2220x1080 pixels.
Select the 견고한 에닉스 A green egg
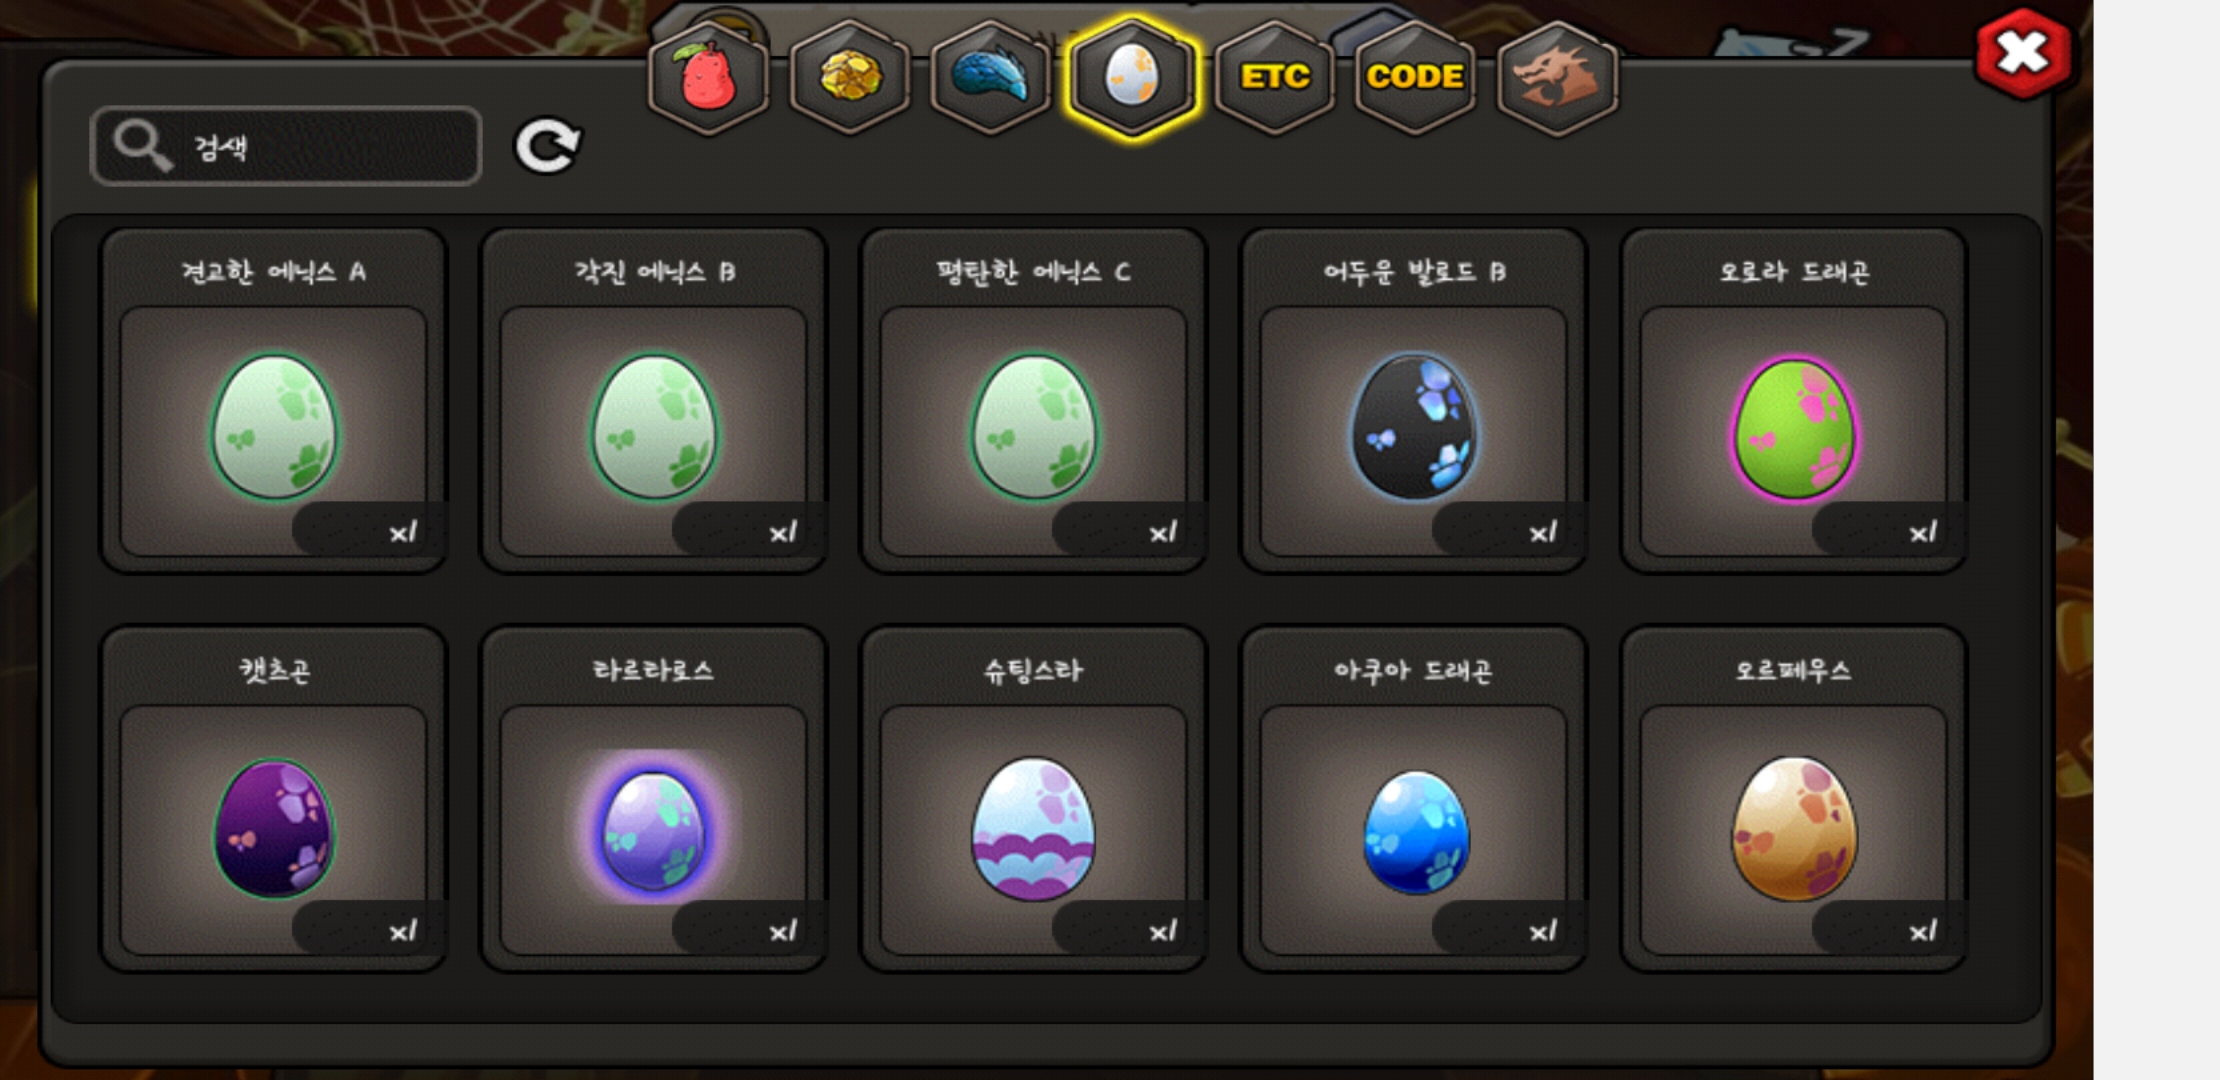pyautogui.click(x=273, y=401)
